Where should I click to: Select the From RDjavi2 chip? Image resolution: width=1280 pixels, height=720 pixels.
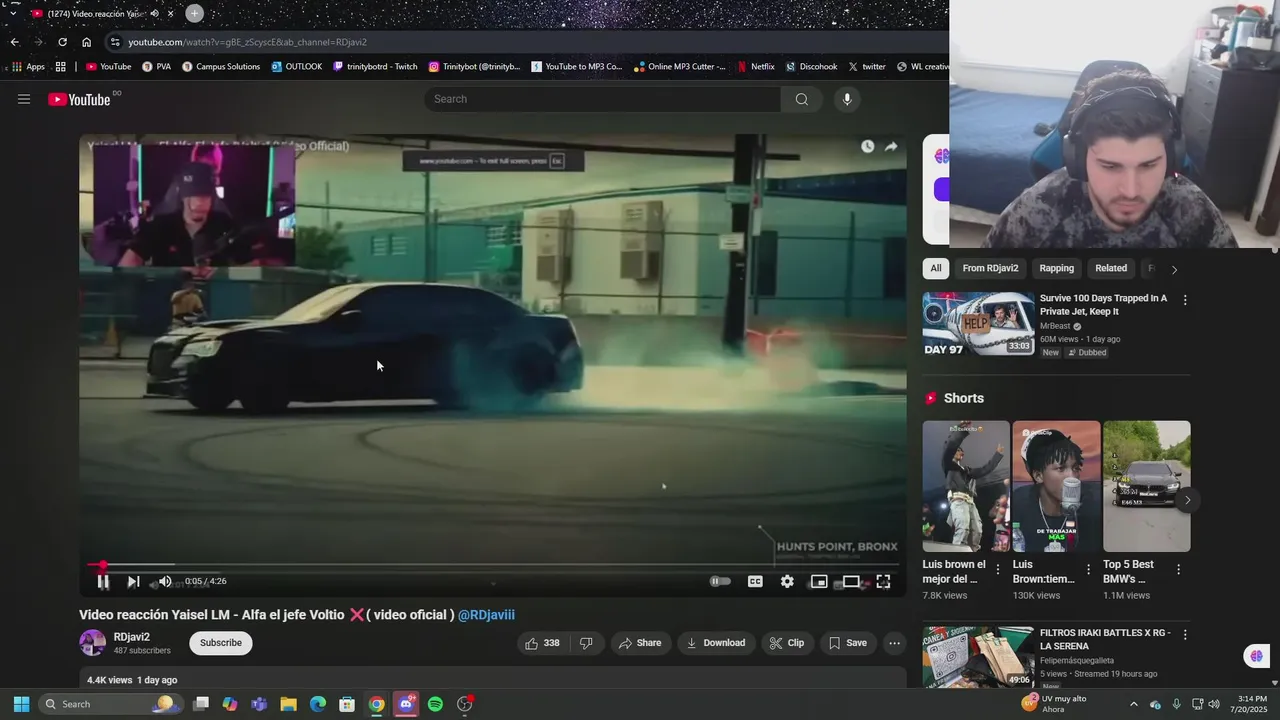(x=990, y=268)
